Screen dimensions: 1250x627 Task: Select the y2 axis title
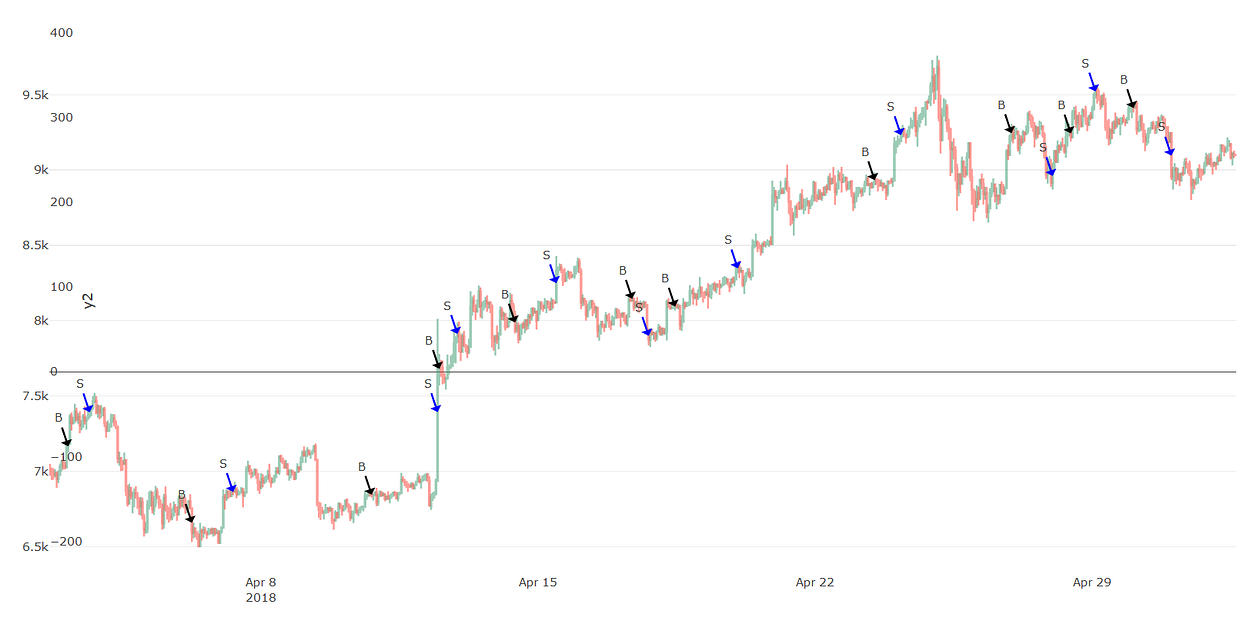(x=89, y=300)
